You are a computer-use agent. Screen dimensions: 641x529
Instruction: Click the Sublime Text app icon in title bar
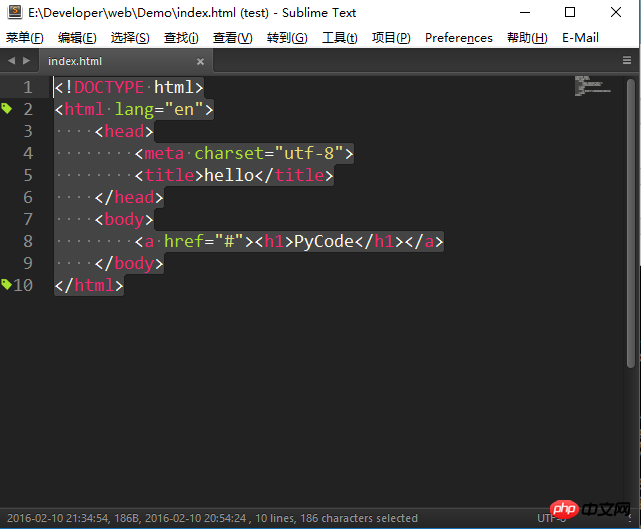(x=15, y=12)
